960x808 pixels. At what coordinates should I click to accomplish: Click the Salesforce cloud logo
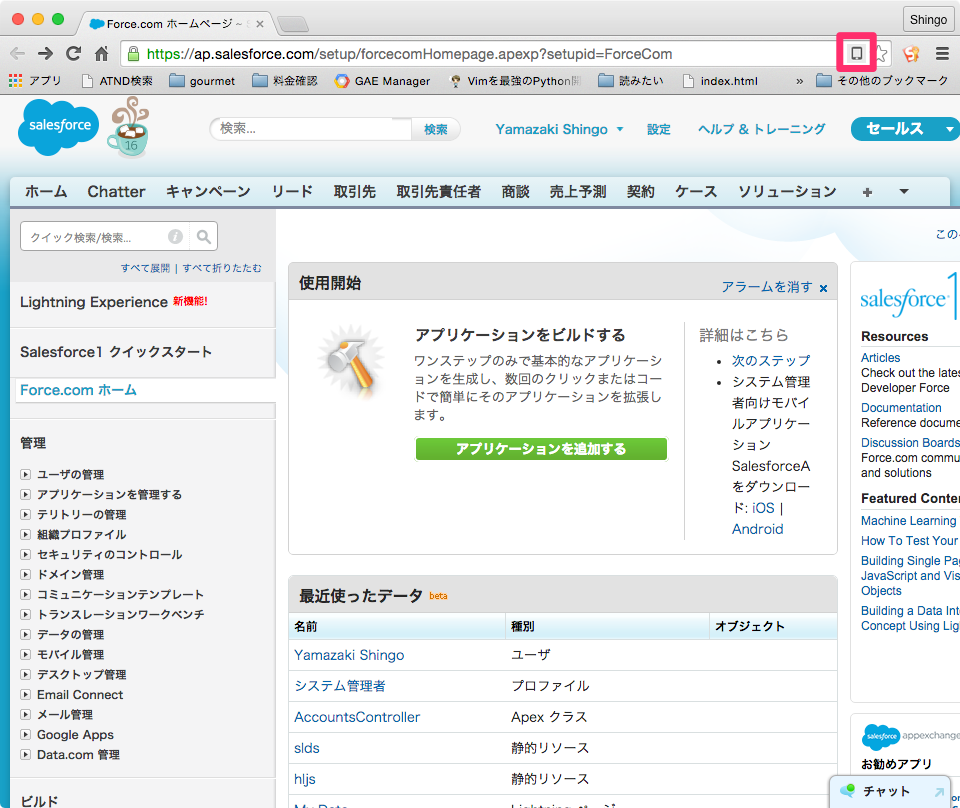[x=59, y=127]
